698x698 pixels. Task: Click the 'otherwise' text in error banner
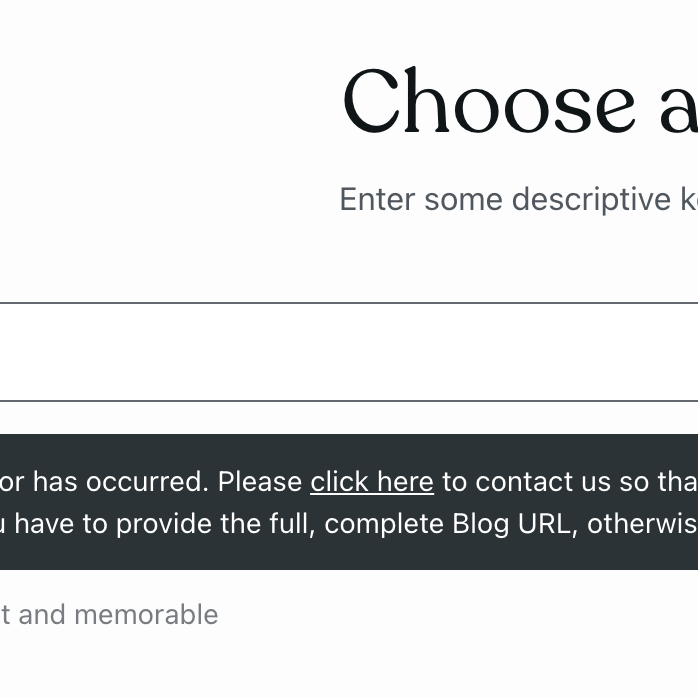click(x=642, y=524)
